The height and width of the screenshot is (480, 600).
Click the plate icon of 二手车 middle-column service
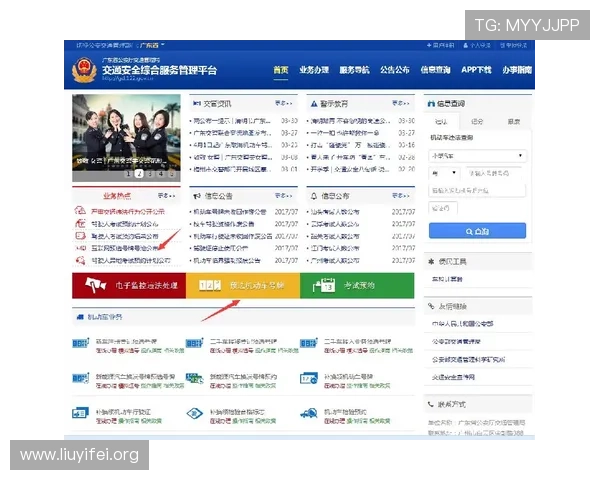coord(194,343)
